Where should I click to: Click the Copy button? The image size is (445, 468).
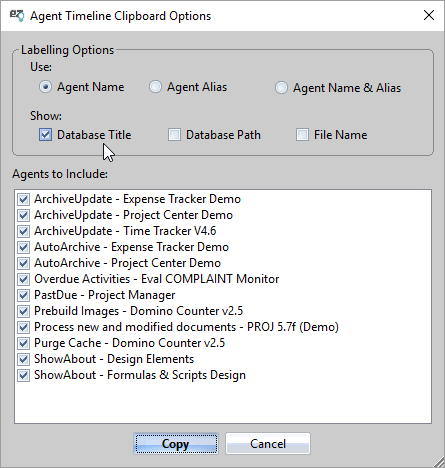click(176, 444)
